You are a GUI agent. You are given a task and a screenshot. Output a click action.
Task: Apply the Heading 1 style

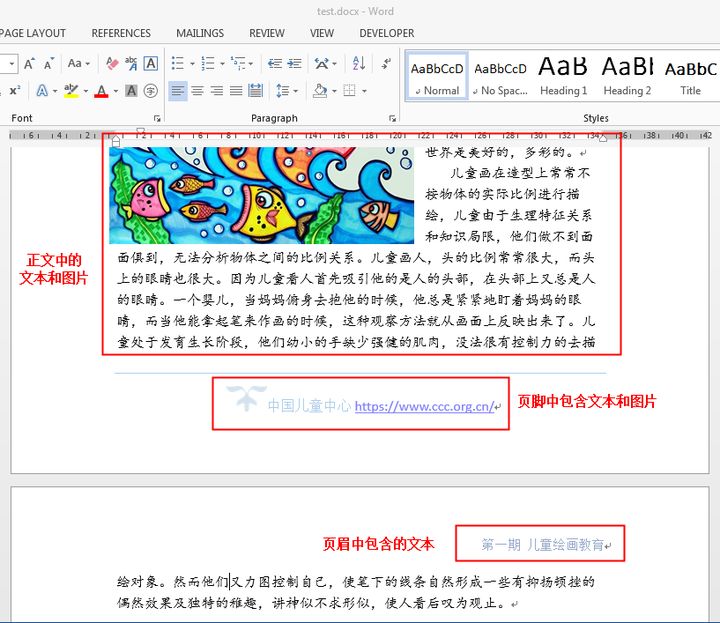pyautogui.click(x=564, y=75)
